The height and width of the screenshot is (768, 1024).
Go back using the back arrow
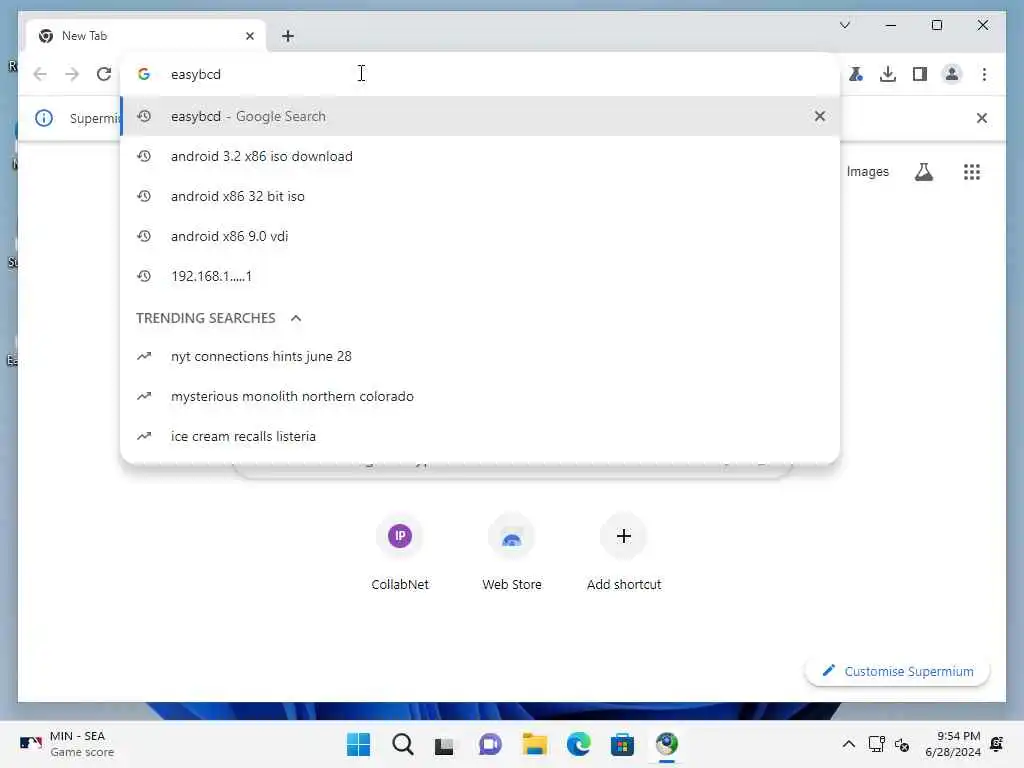point(40,74)
